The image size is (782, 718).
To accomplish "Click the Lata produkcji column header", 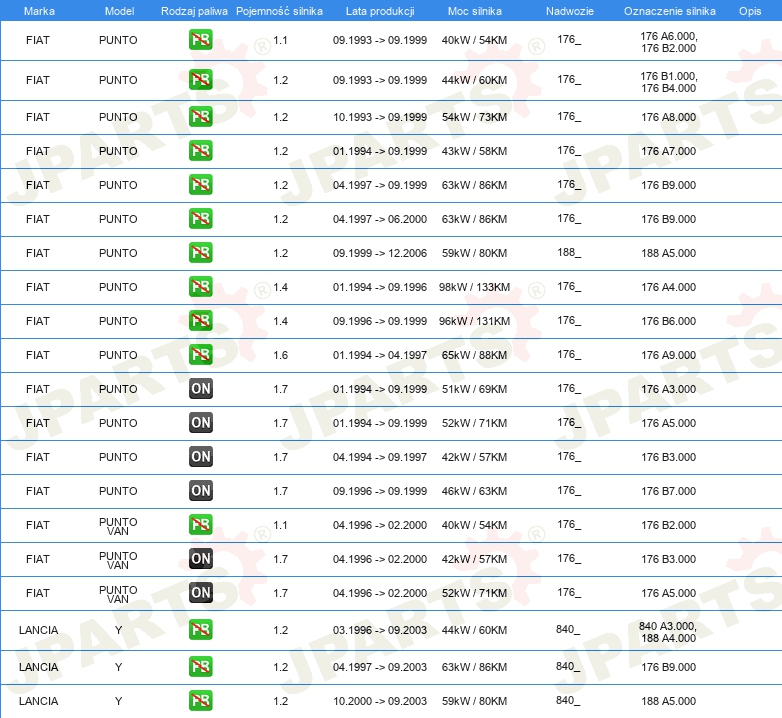I will (x=380, y=11).
